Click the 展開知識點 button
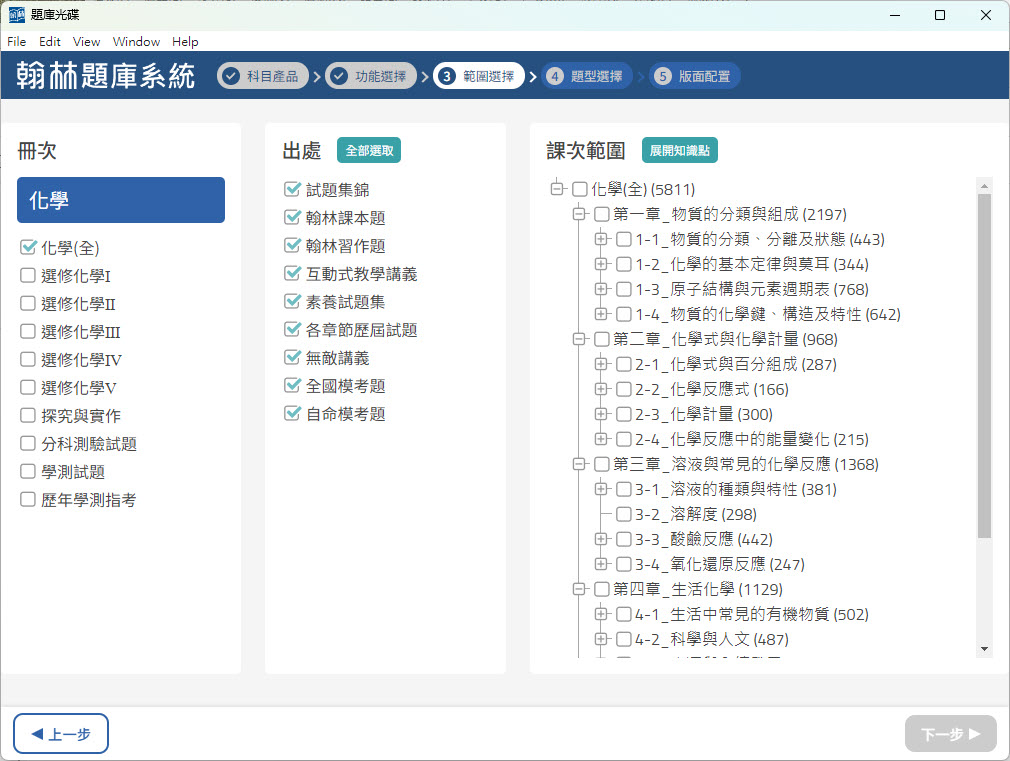The height and width of the screenshot is (761, 1010). [x=680, y=150]
